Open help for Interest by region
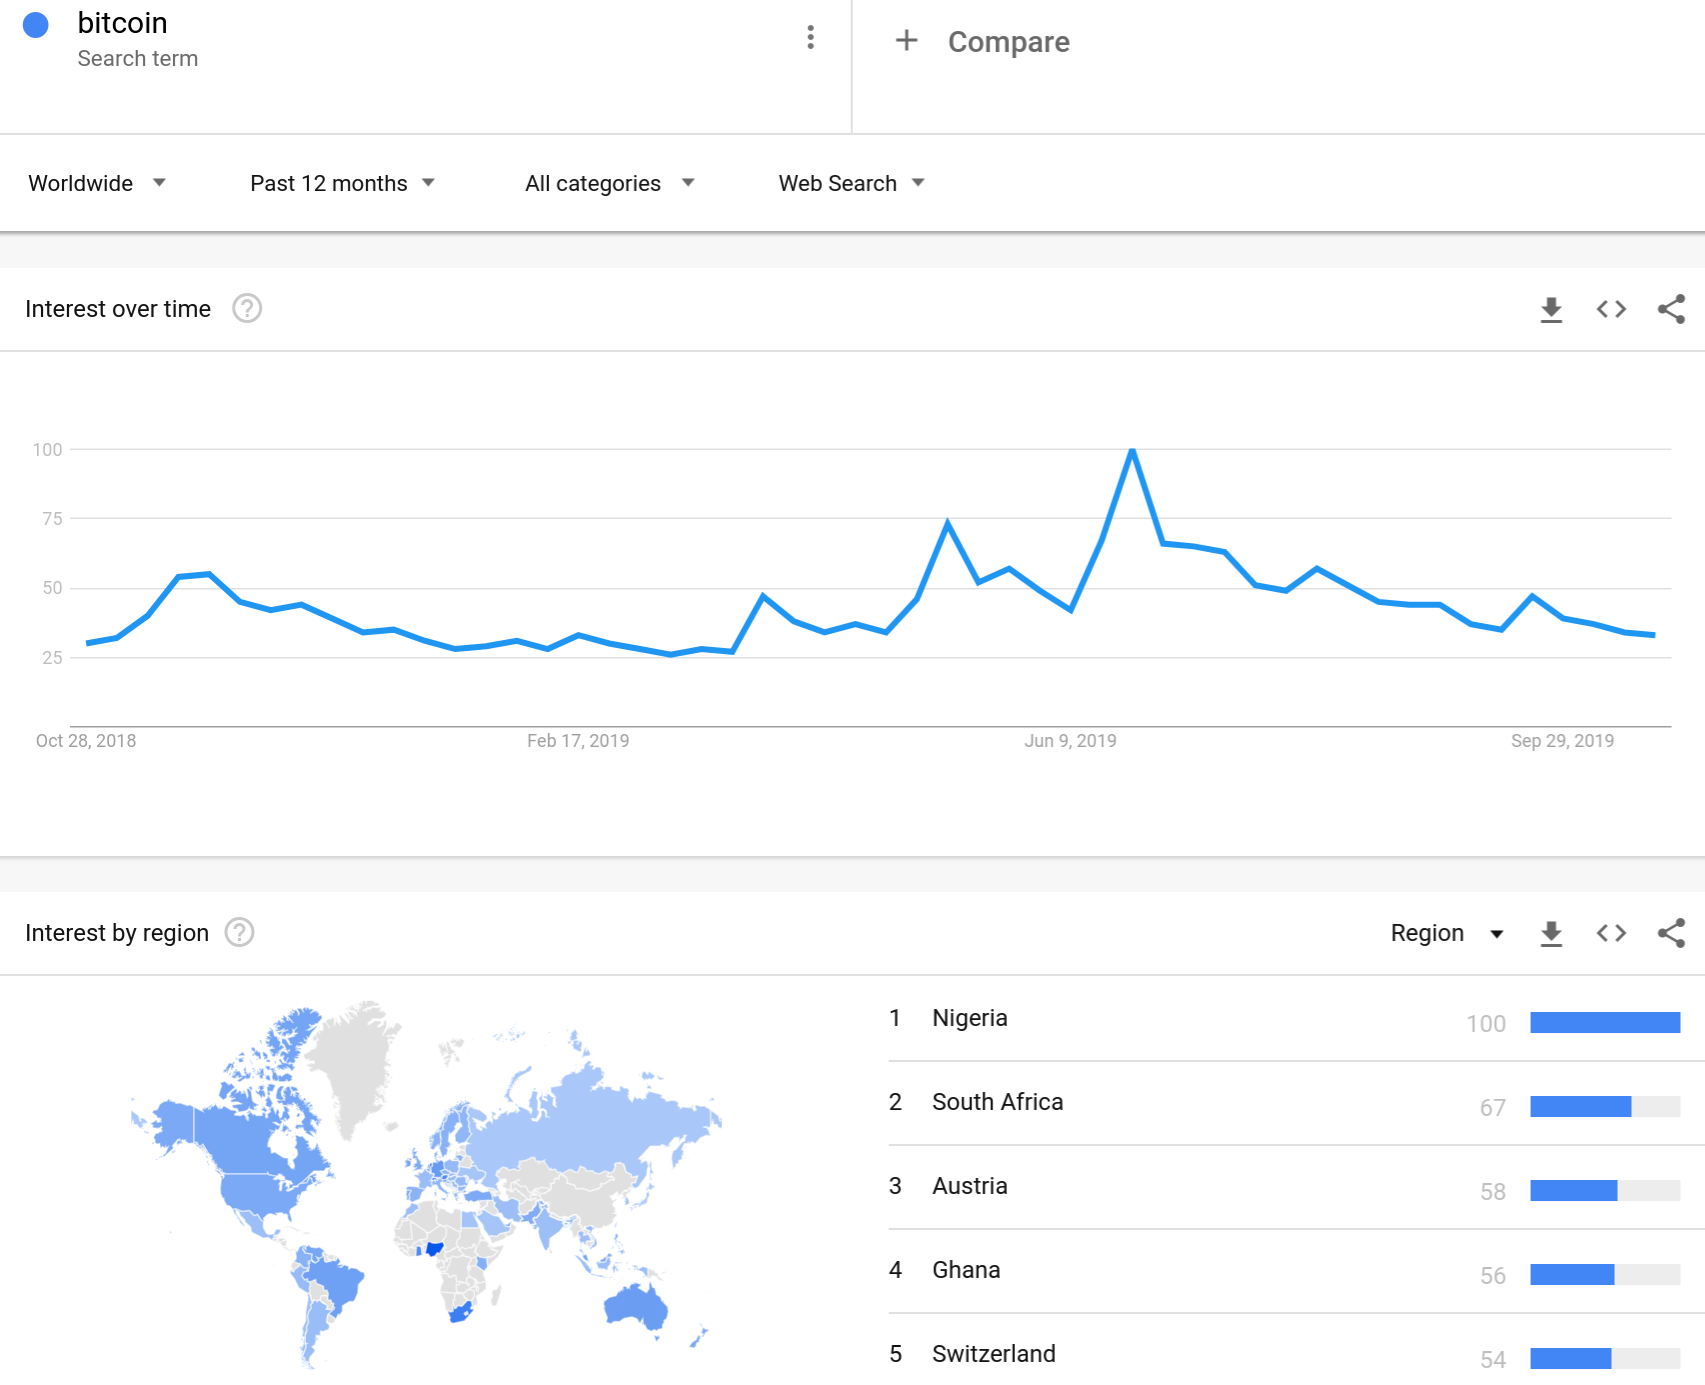Screen dimensions: 1705x1385 click(239, 932)
